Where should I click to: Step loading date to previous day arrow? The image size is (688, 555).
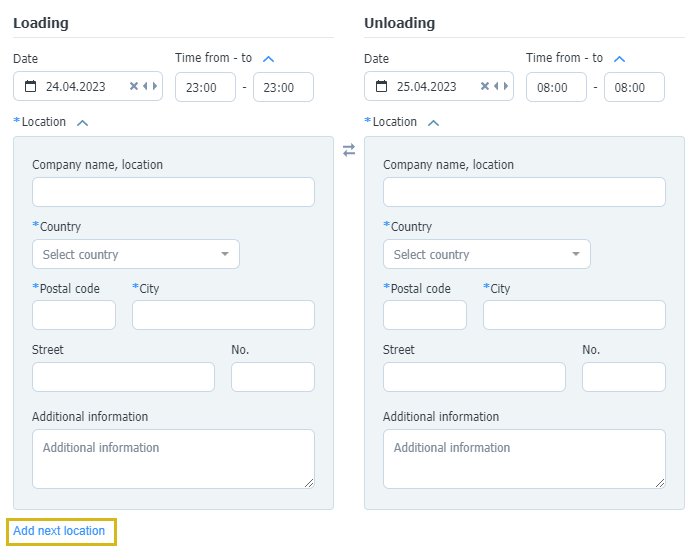pos(145,86)
